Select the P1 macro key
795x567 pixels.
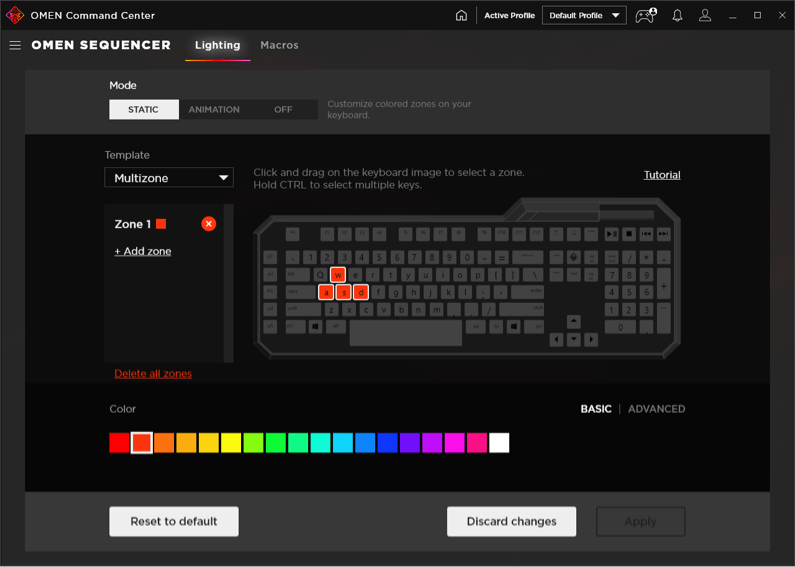270,257
